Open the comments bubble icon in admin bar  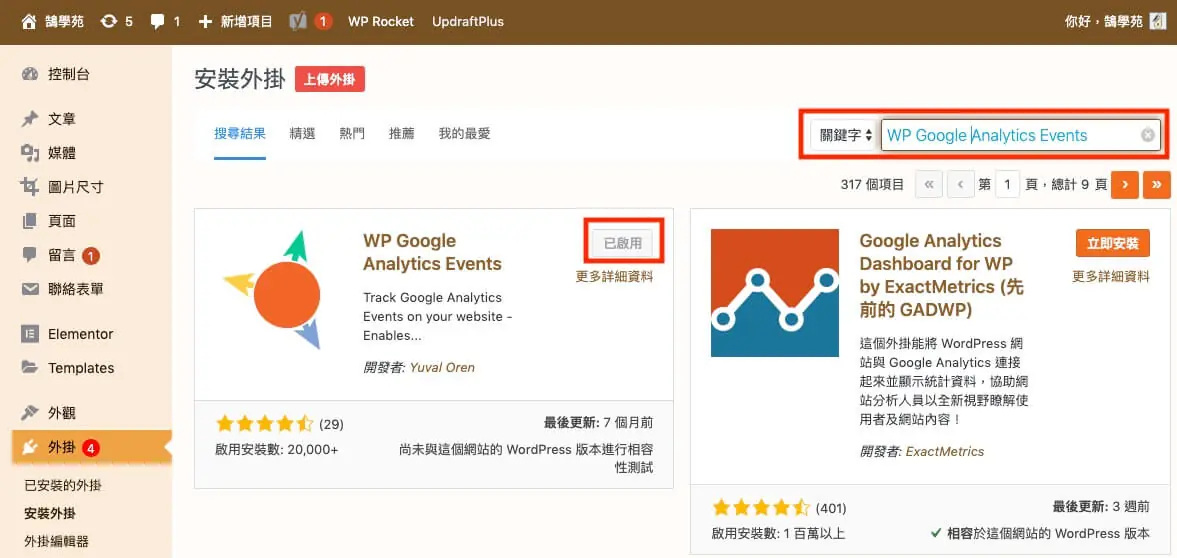pyautogui.click(x=157, y=22)
